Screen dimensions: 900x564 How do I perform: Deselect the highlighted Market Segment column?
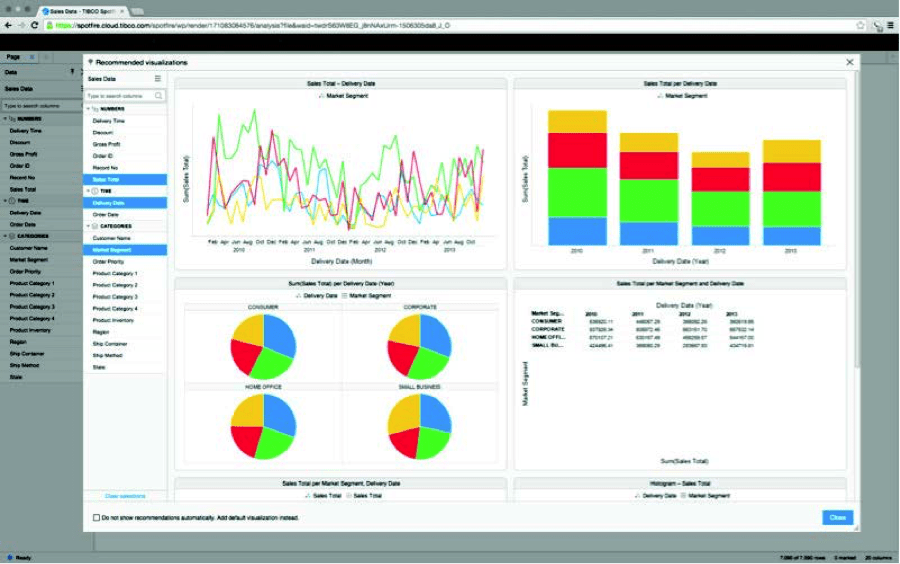point(124,250)
